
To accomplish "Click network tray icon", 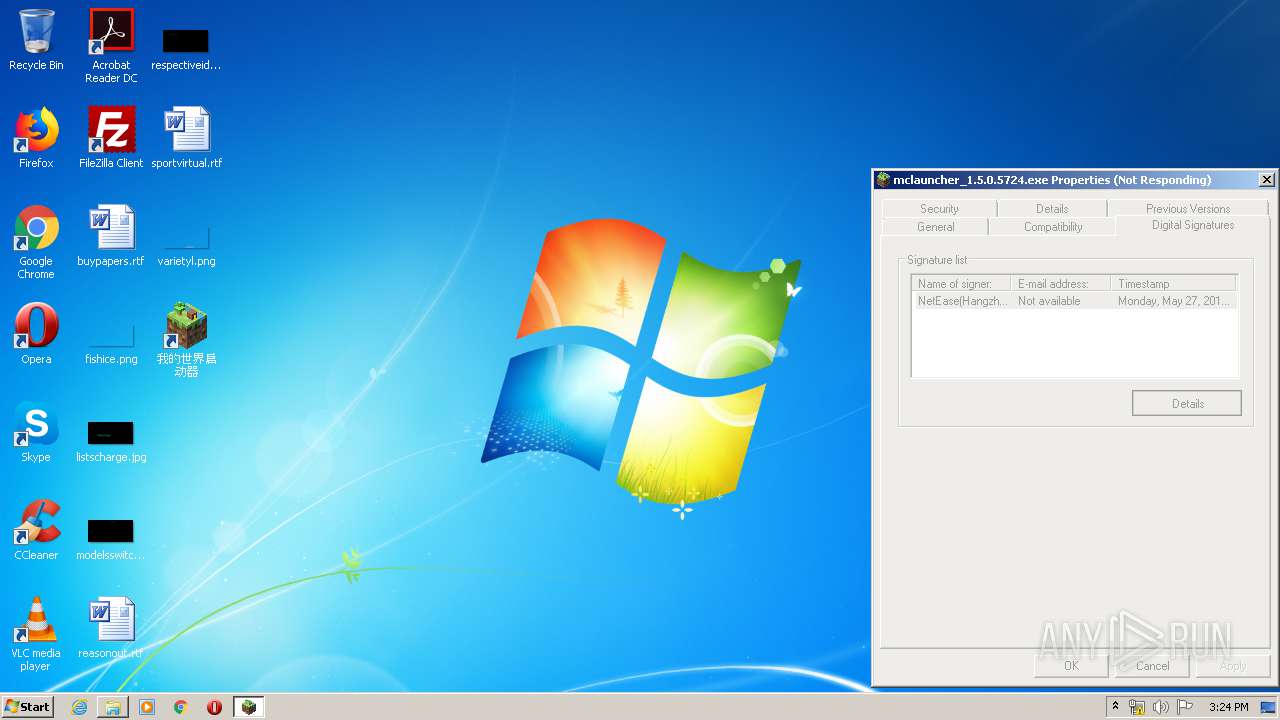I will point(1137,707).
